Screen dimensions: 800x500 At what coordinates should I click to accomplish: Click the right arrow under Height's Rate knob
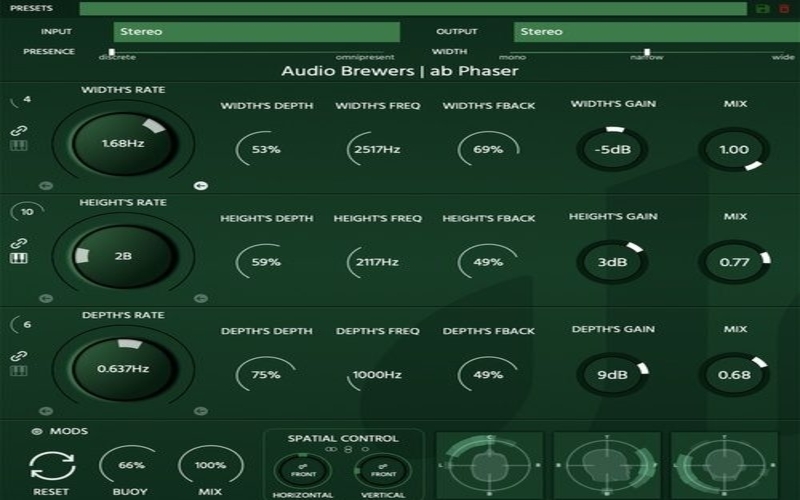pos(201,298)
